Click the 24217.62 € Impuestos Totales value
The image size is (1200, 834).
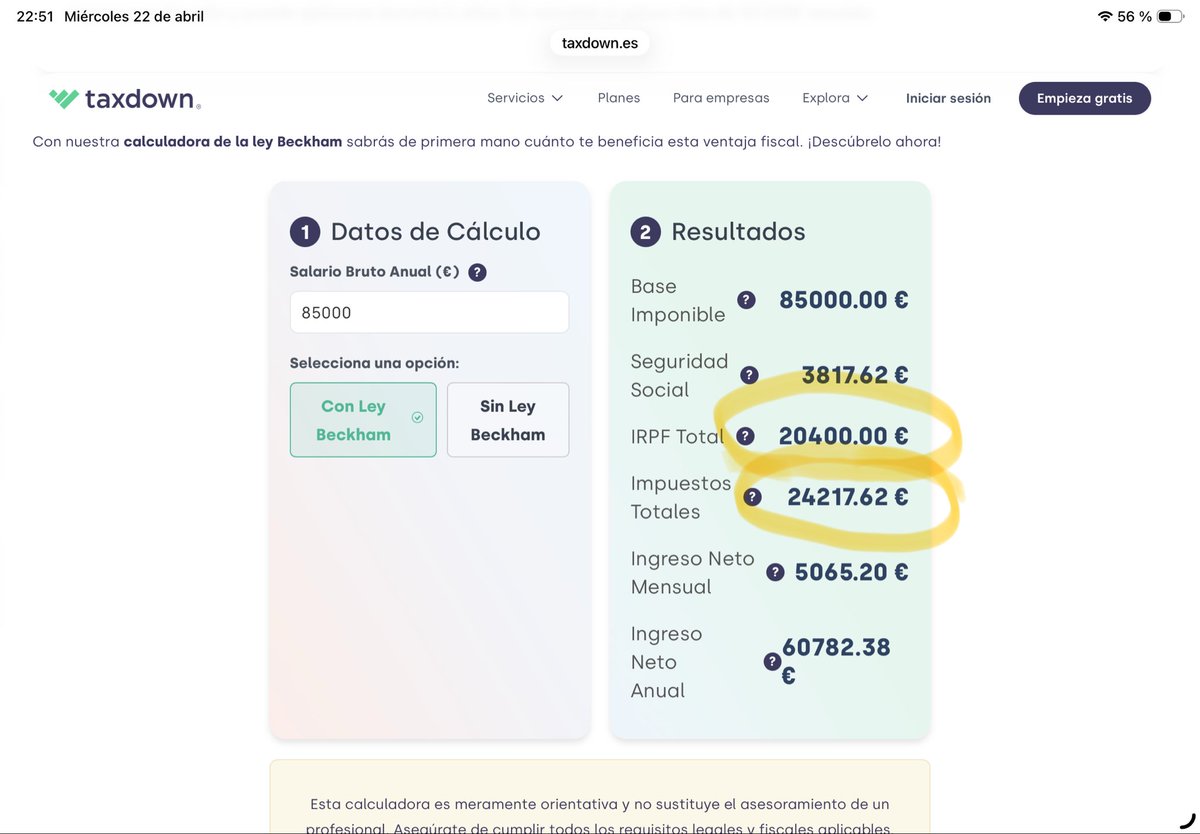848,497
